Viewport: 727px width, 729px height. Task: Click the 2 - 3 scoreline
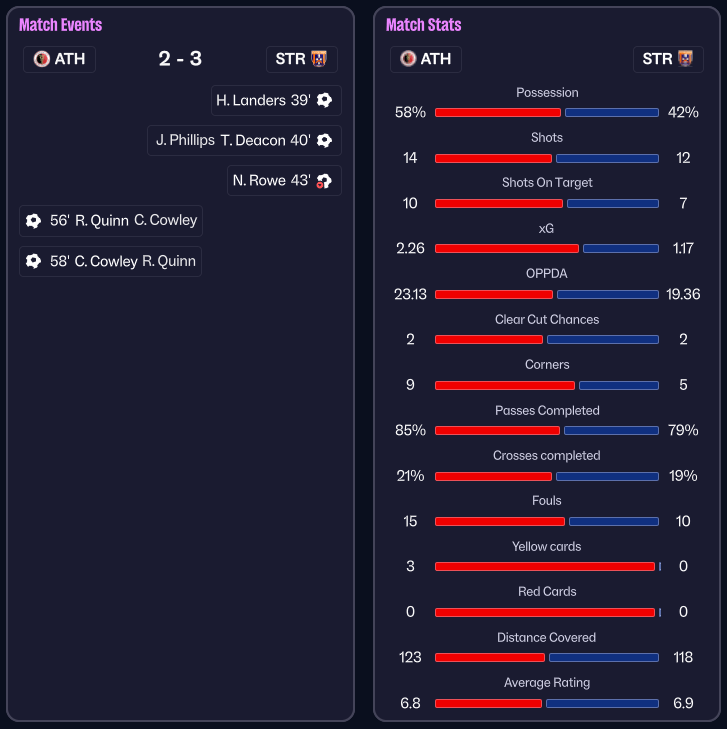[180, 59]
